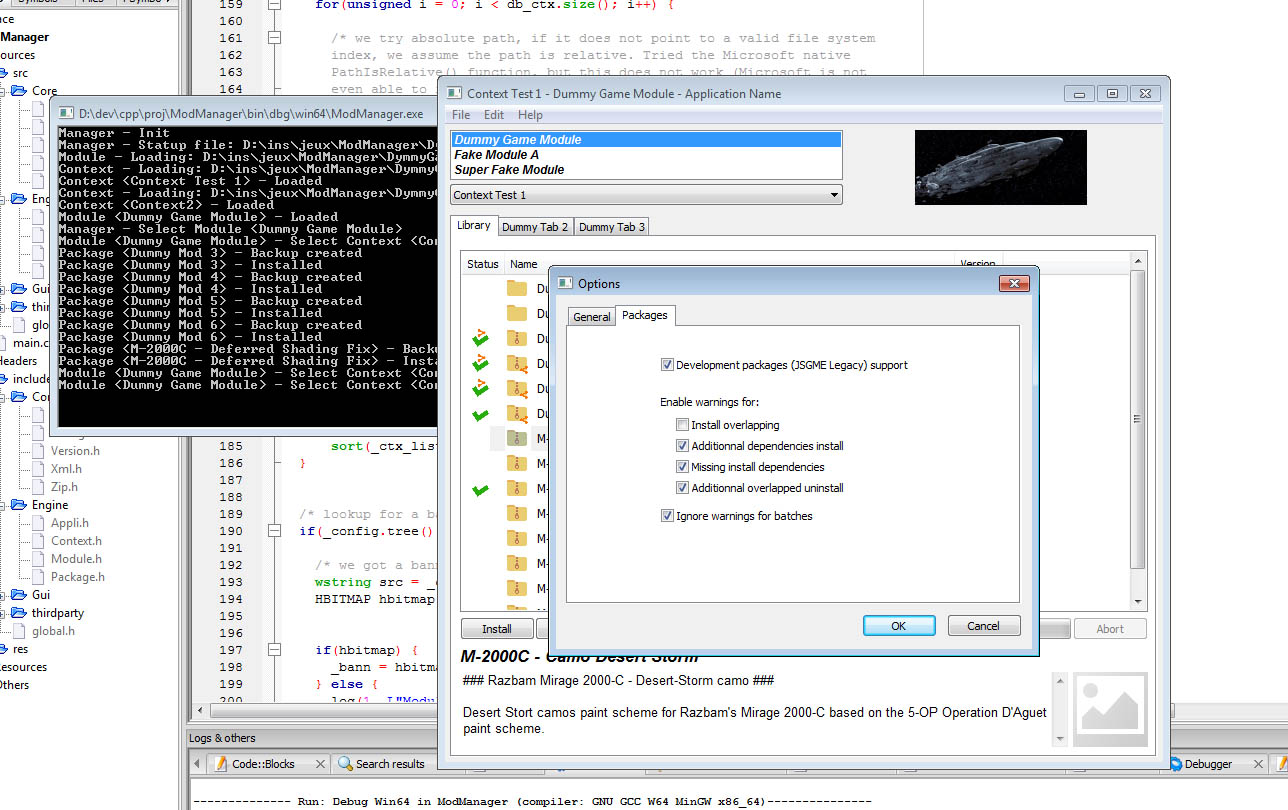Viewport: 1288px width, 810px height.
Task: Uncheck Additionnal overlapped uninstall warning
Action: pyautogui.click(x=683, y=488)
